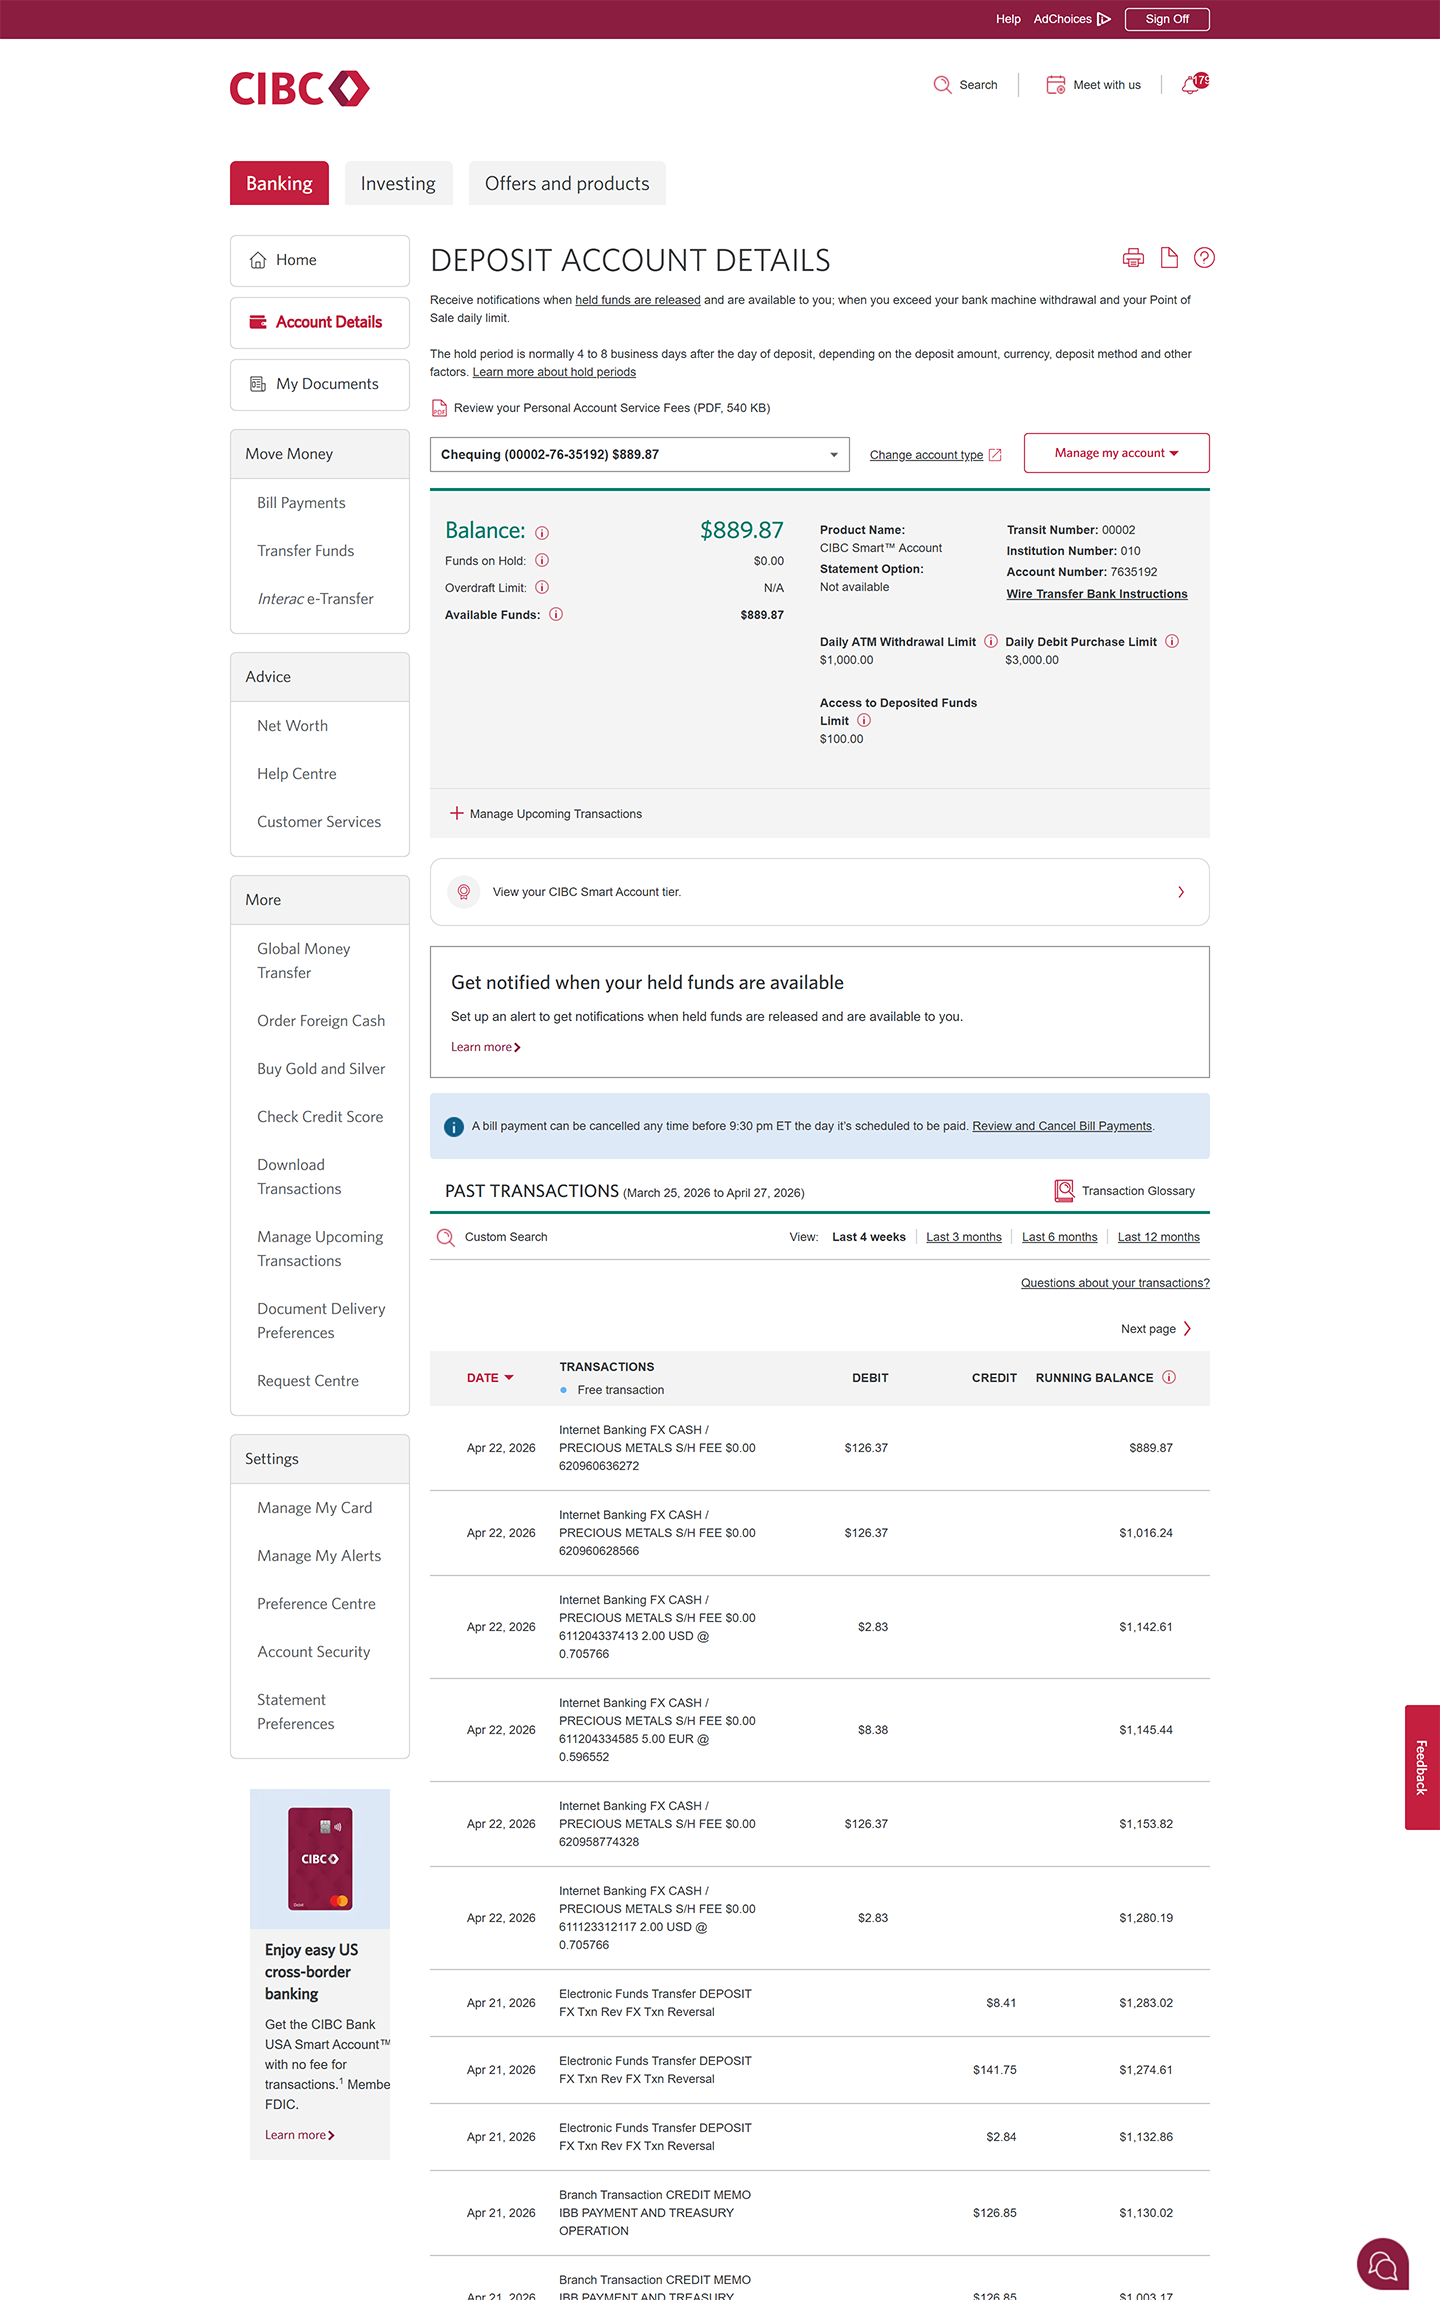1440x2300 pixels.
Task: Expand Manage Upcoming Transactions plus
Action: (457, 814)
